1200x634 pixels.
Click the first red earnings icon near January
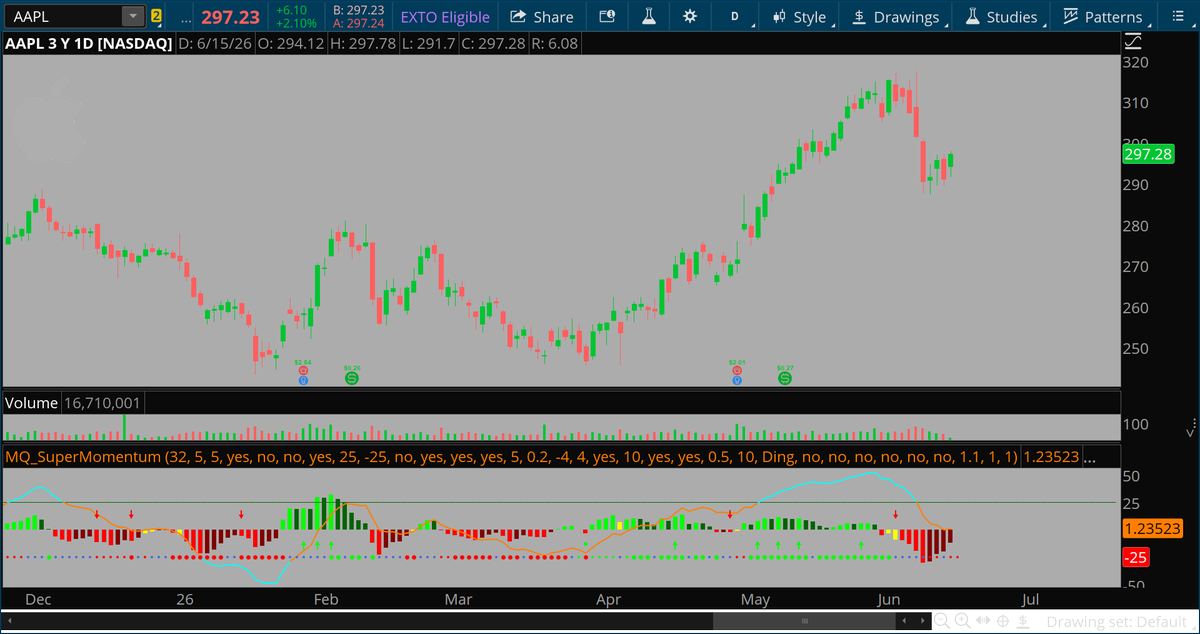pos(303,369)
